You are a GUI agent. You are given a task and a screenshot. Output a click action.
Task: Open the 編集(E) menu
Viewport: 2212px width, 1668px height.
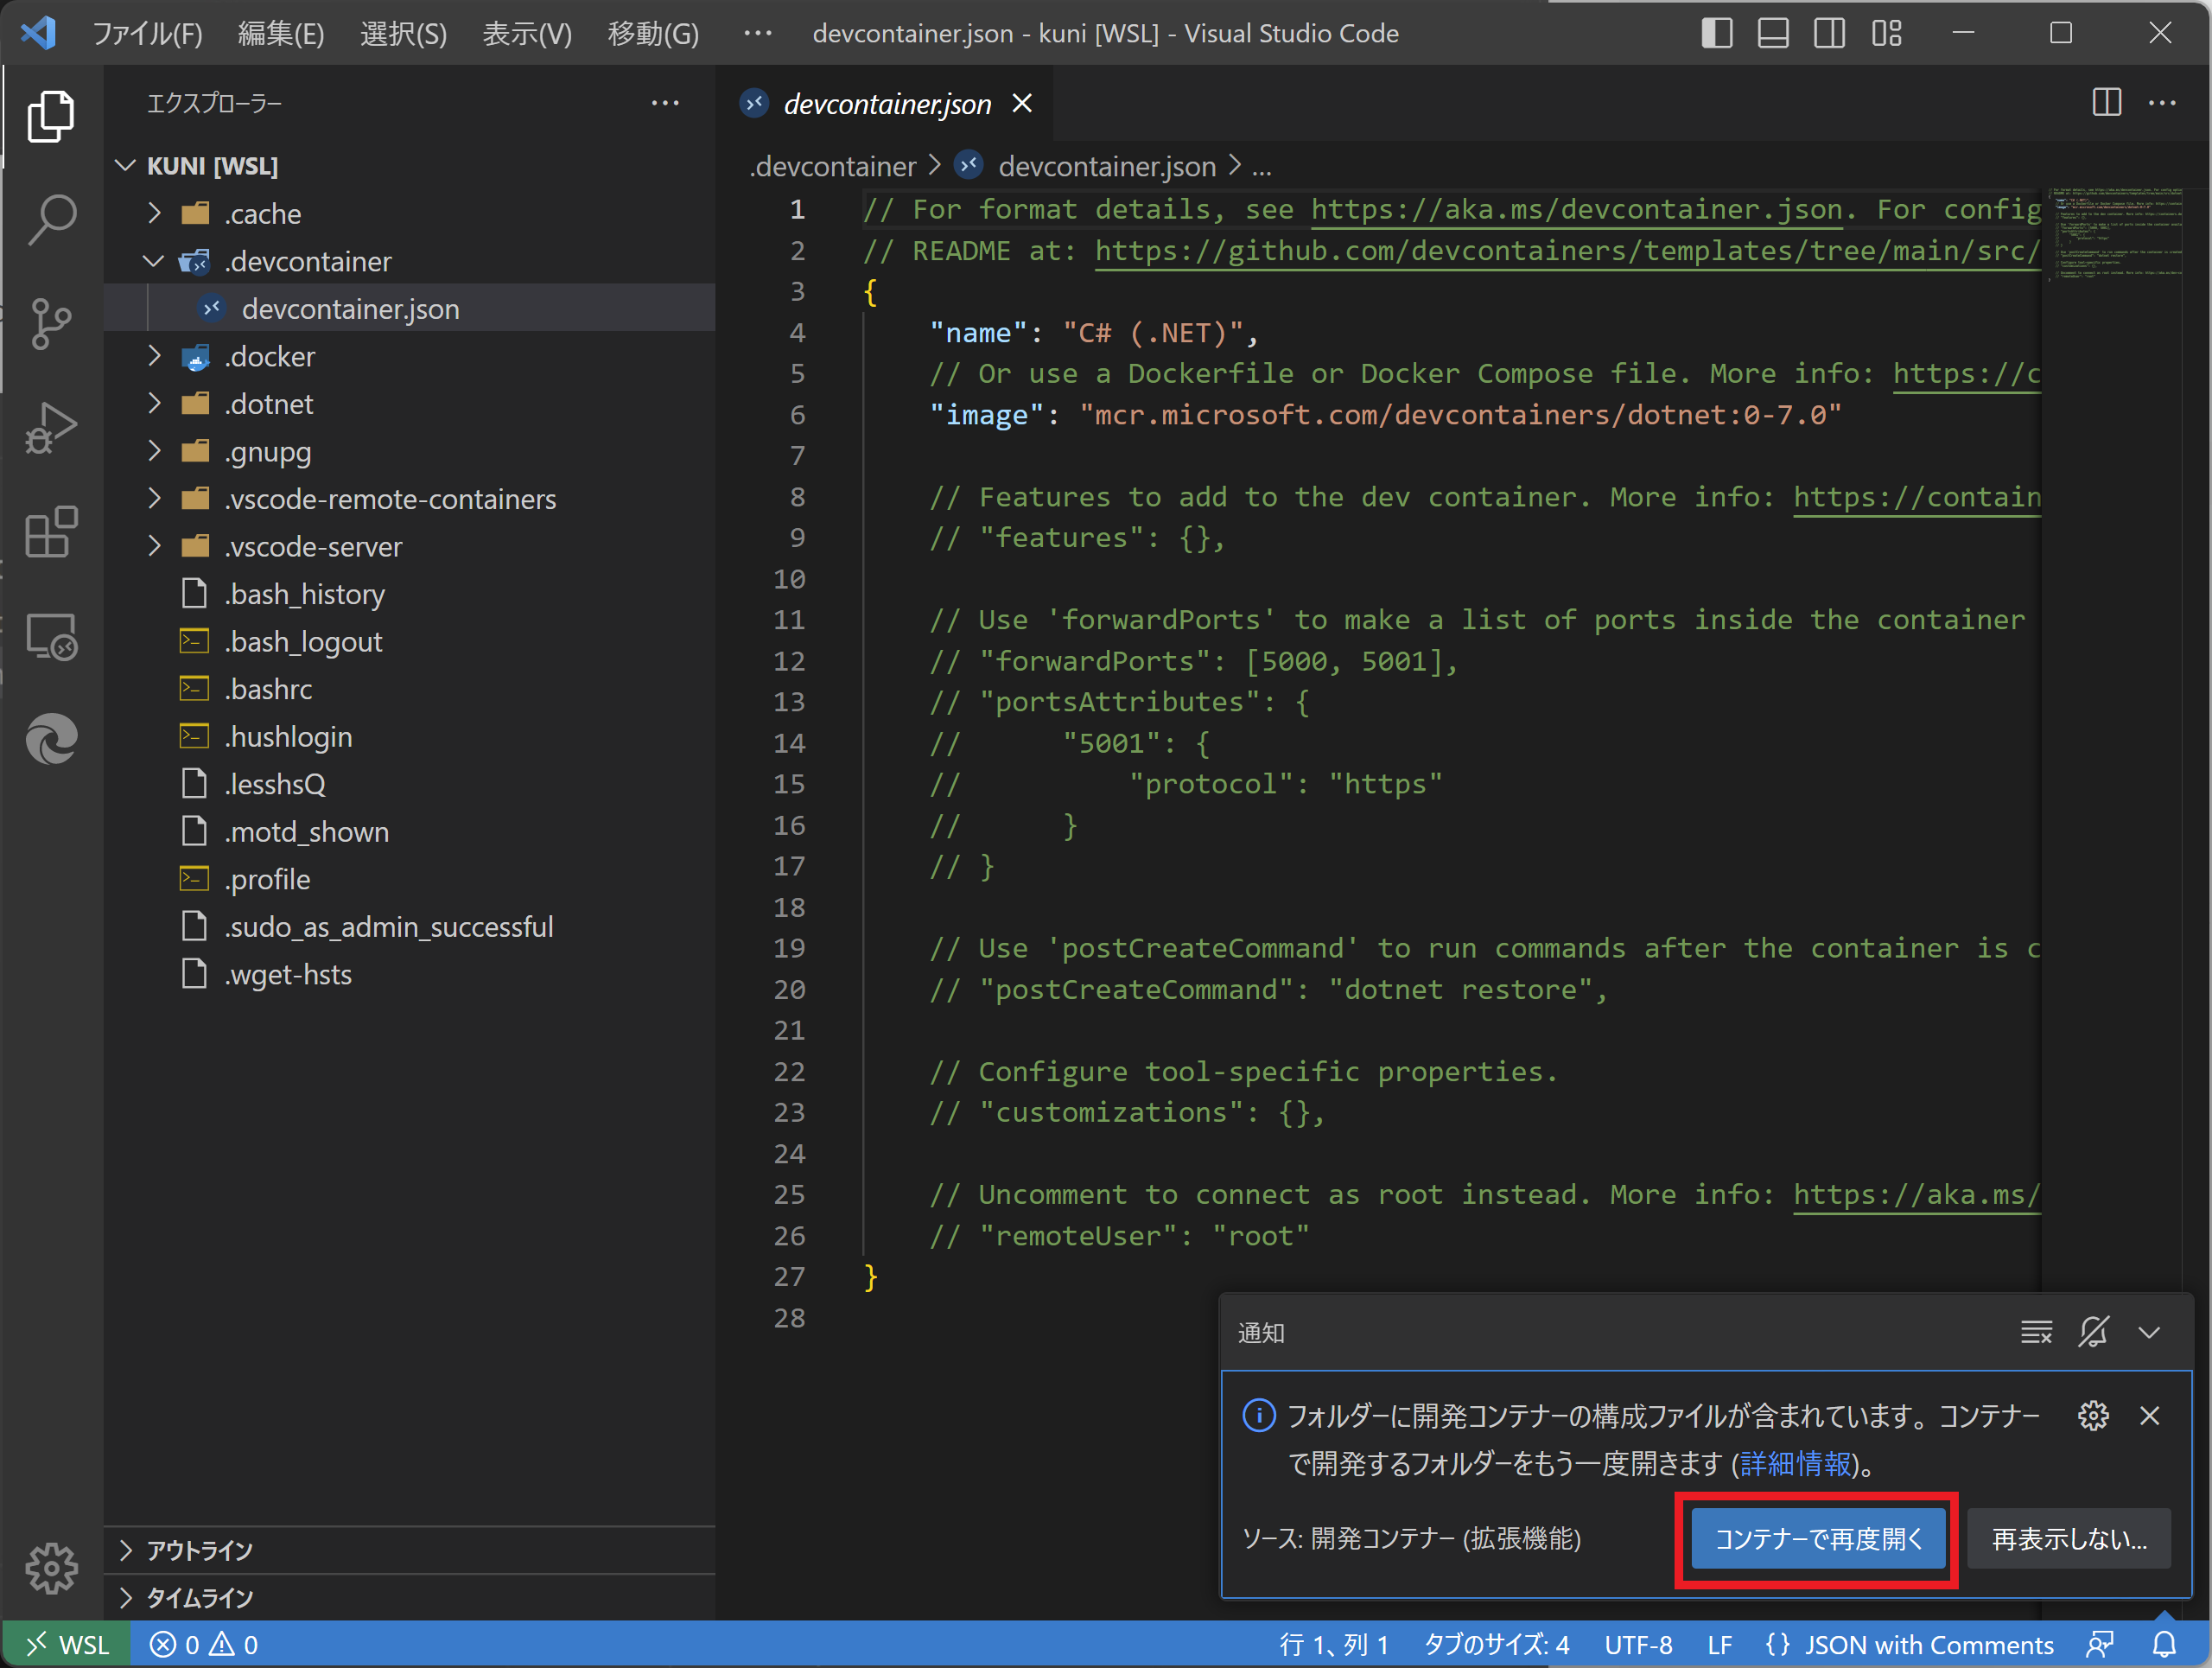[281, 33]
